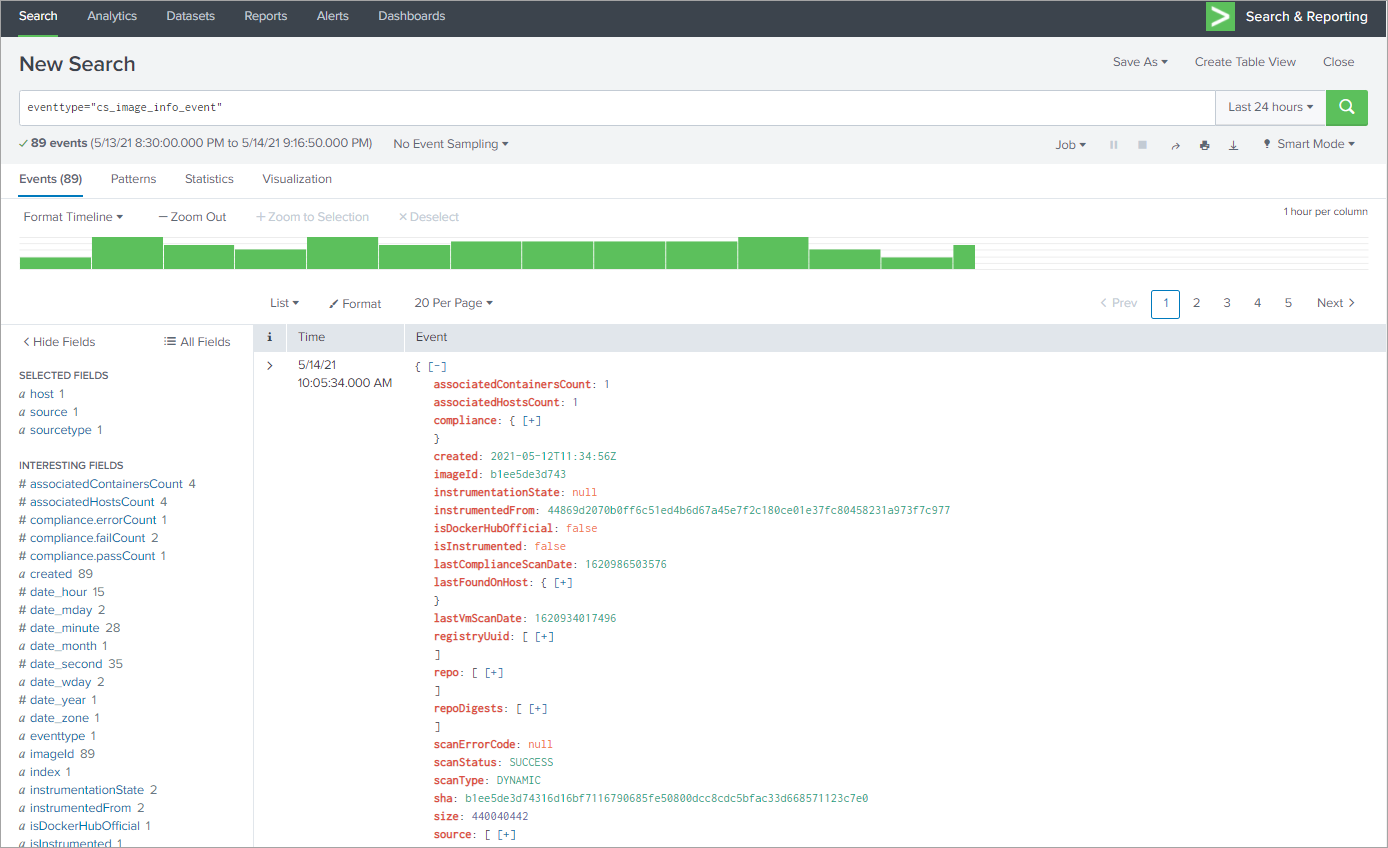
Task: Pause the running search job
Action: [x=1113, y=143]
